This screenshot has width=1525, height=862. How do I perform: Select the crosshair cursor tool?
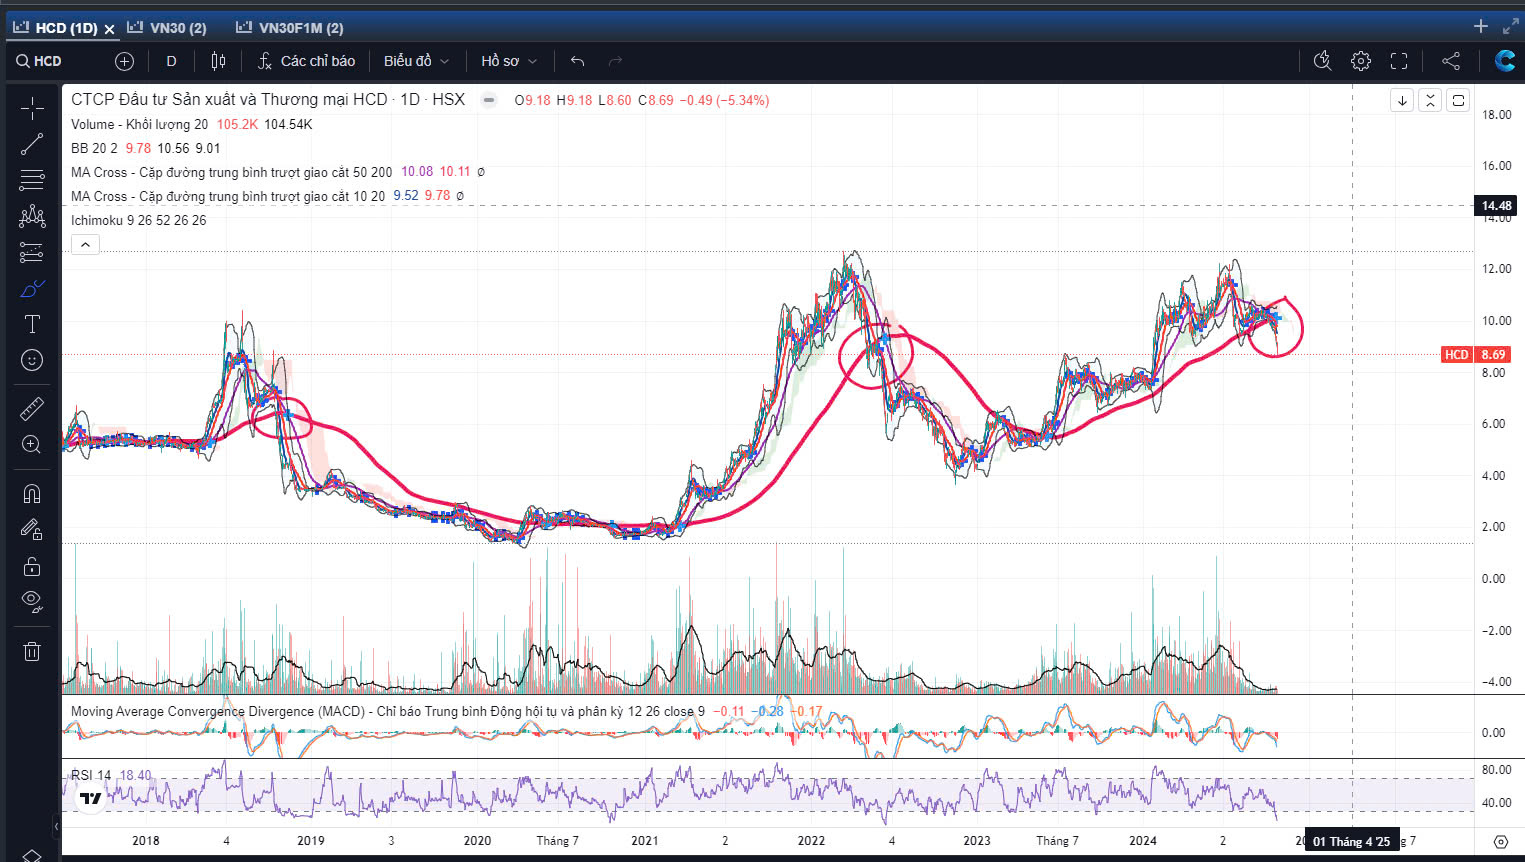32,108
